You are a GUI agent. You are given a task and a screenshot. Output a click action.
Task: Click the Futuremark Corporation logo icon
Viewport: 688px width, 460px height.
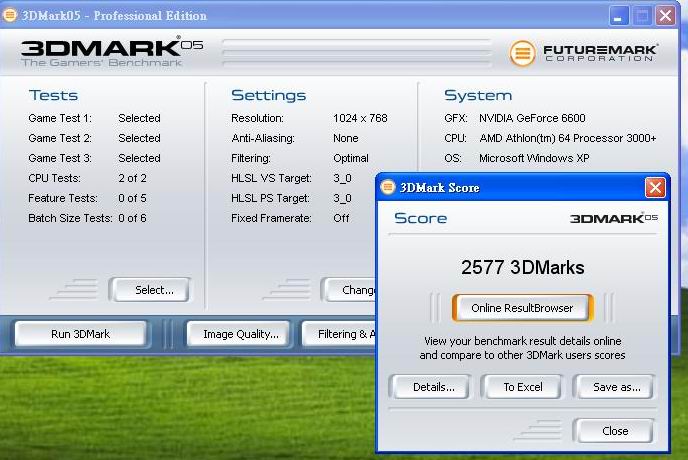tap(522, 53)
